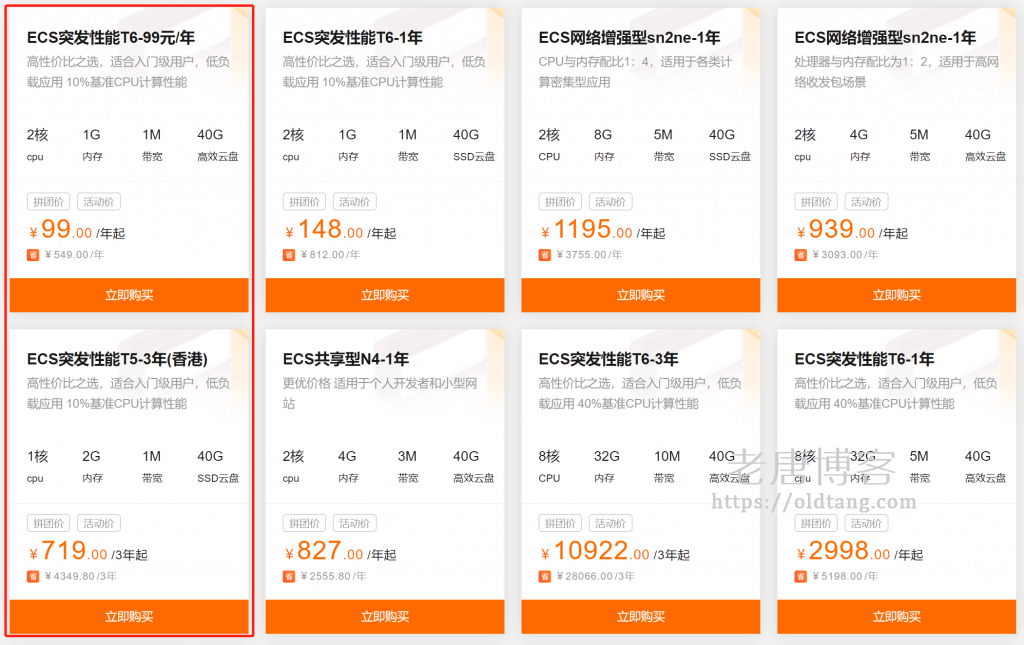Click 立即购买 under the ¥148.00 price

pos(385,295)
